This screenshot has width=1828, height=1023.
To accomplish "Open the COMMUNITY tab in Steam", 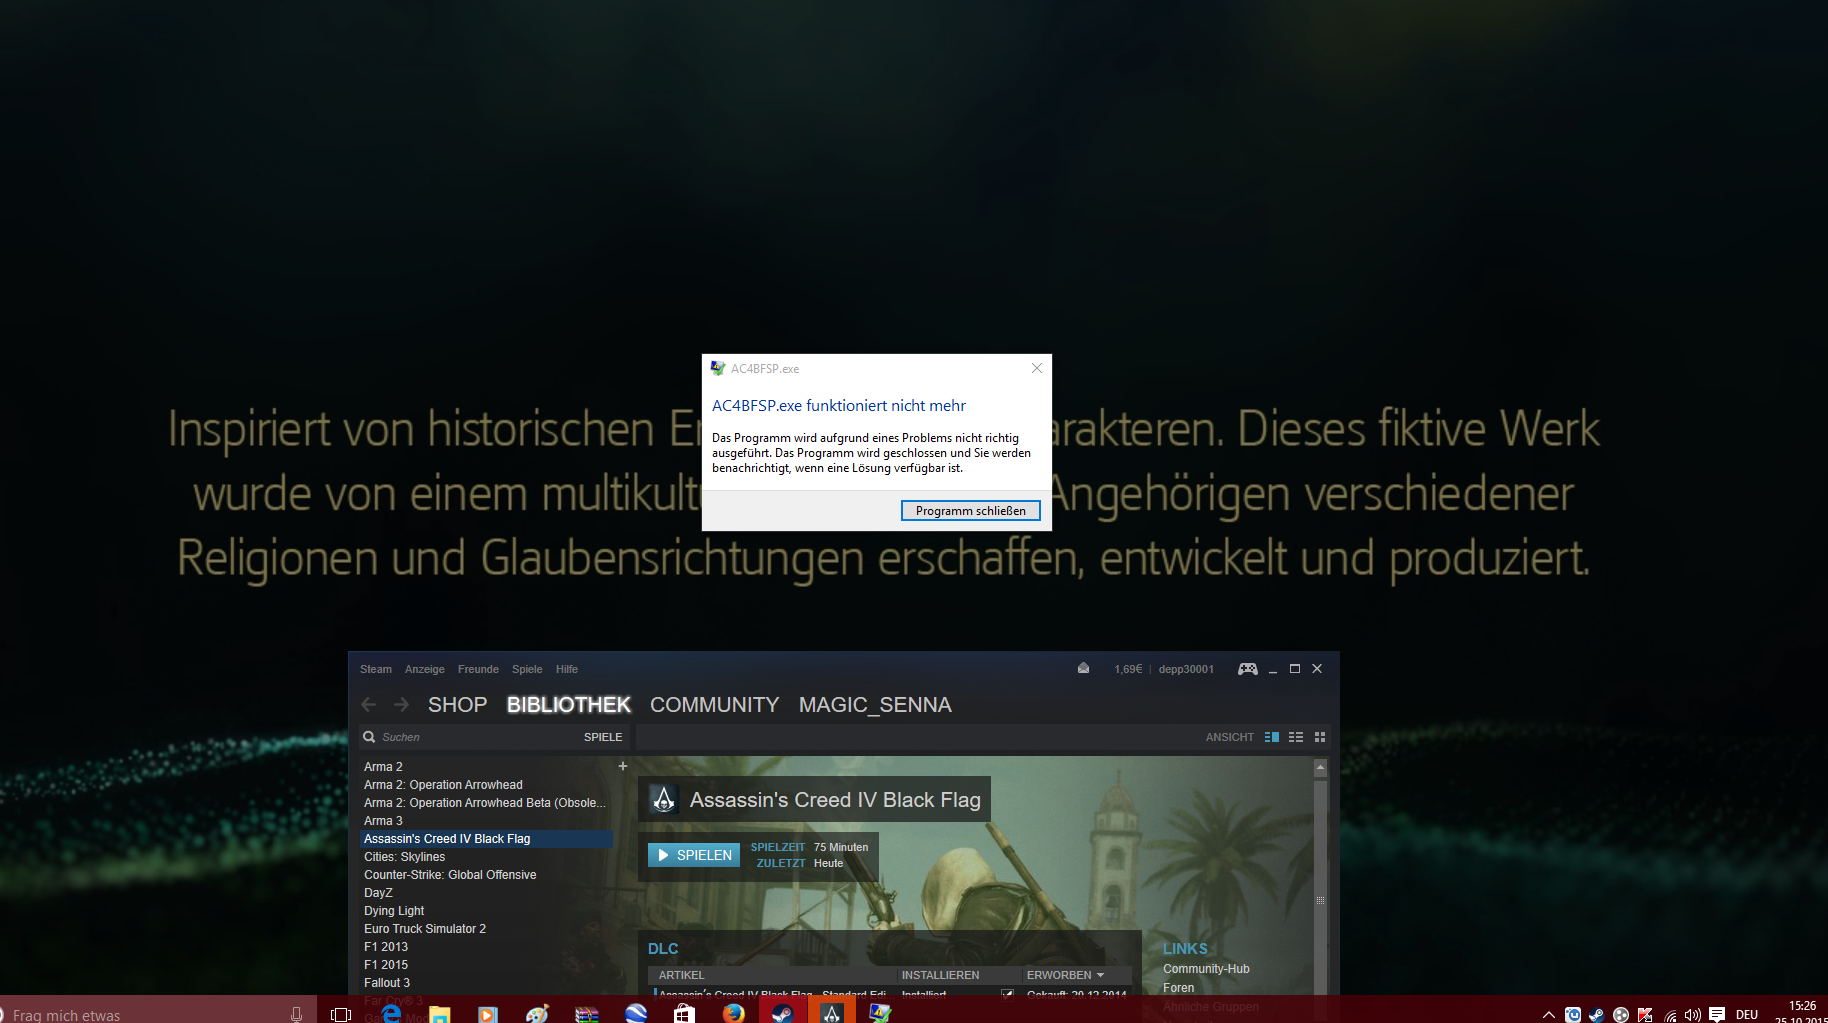I will (x=714, y=705).
